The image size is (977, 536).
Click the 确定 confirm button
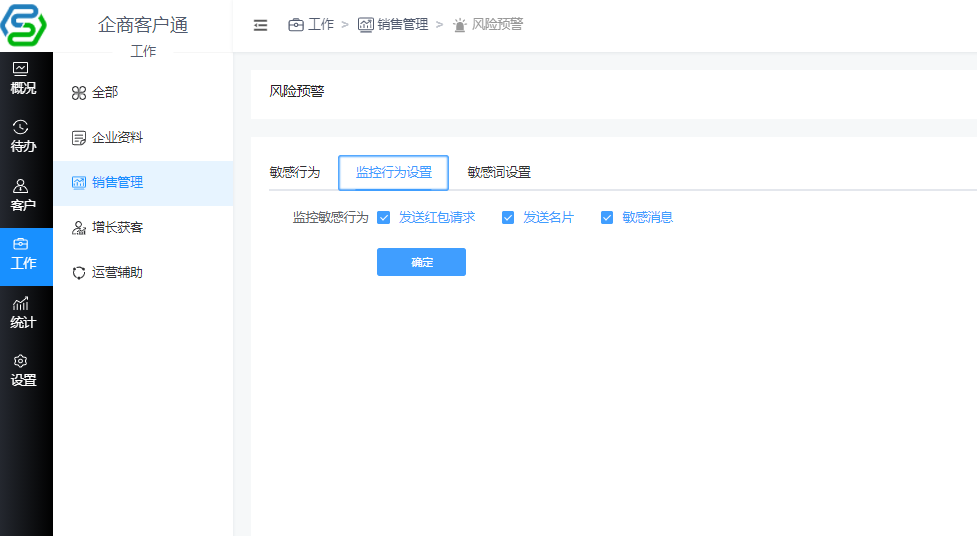421,262
